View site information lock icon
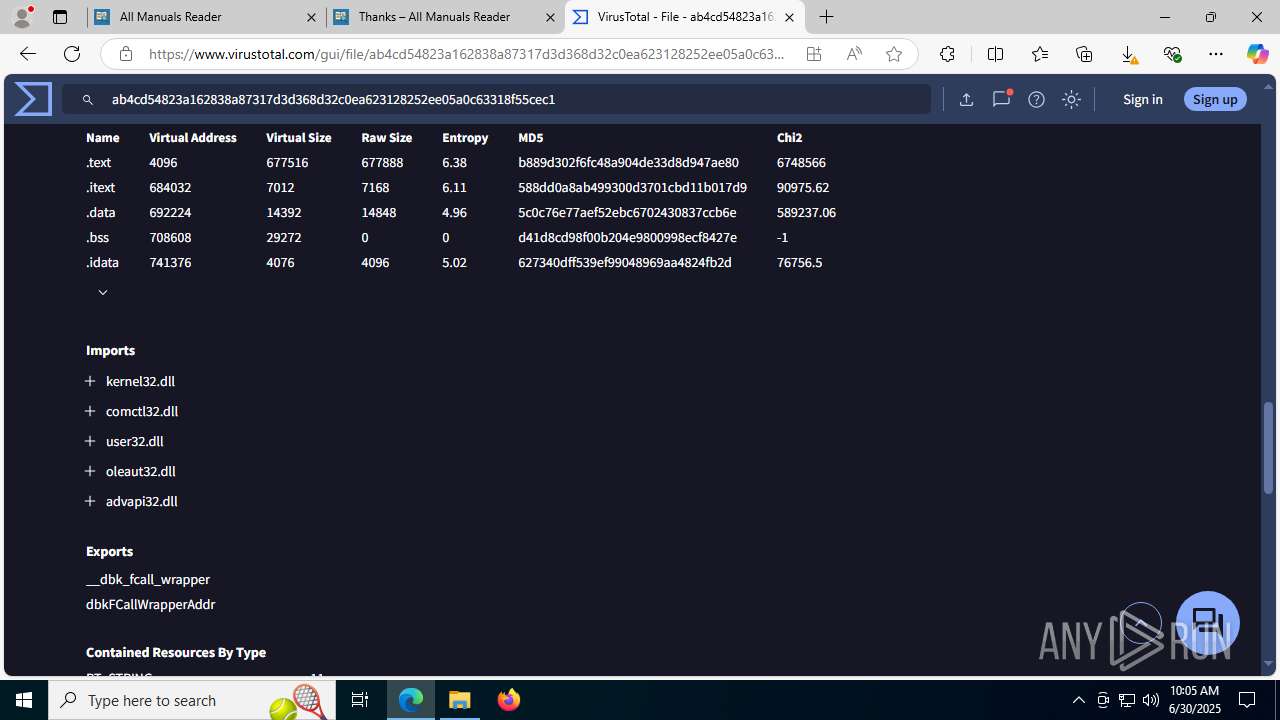 click(x=125, y=54)
